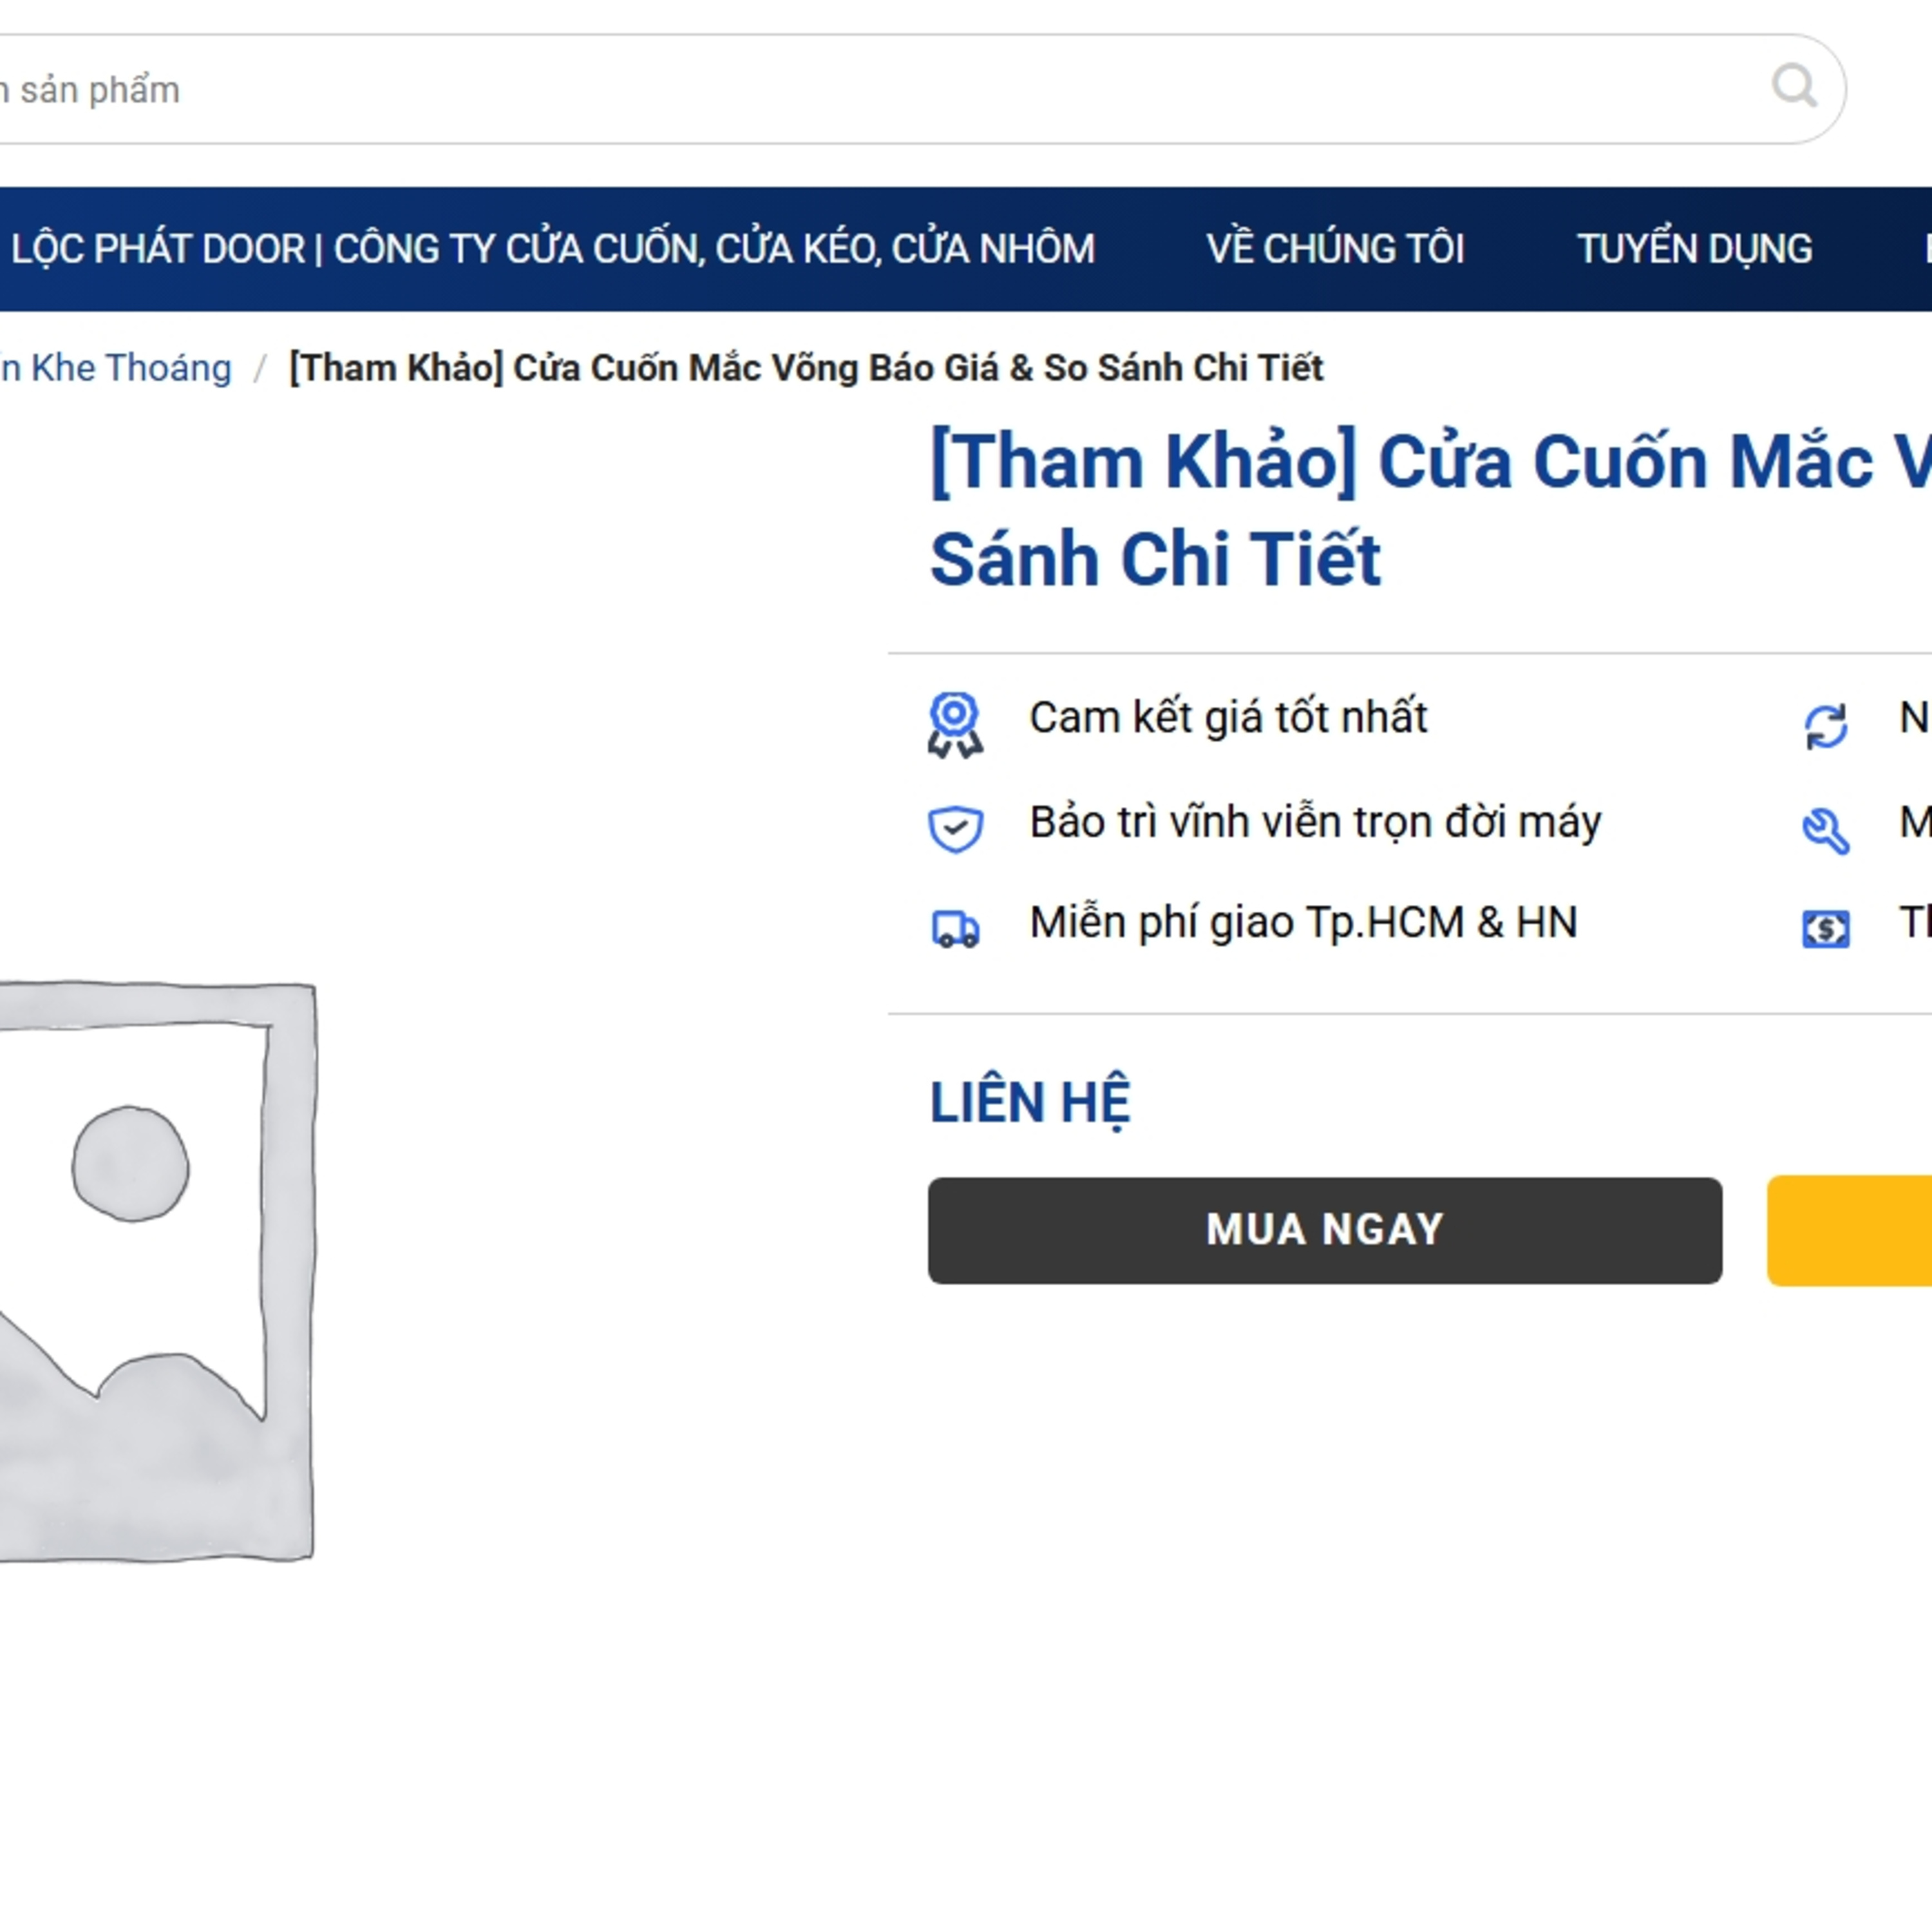Image resolution: width=1932 pixels, height=1932 pixels.
Task: Click Bảo trì vĩnh viễn trọn đời máy
Action: (x=1315, y=822)
